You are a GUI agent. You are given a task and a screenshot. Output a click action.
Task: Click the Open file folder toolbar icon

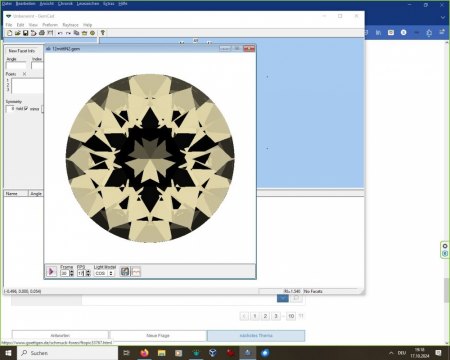[17, 33]
